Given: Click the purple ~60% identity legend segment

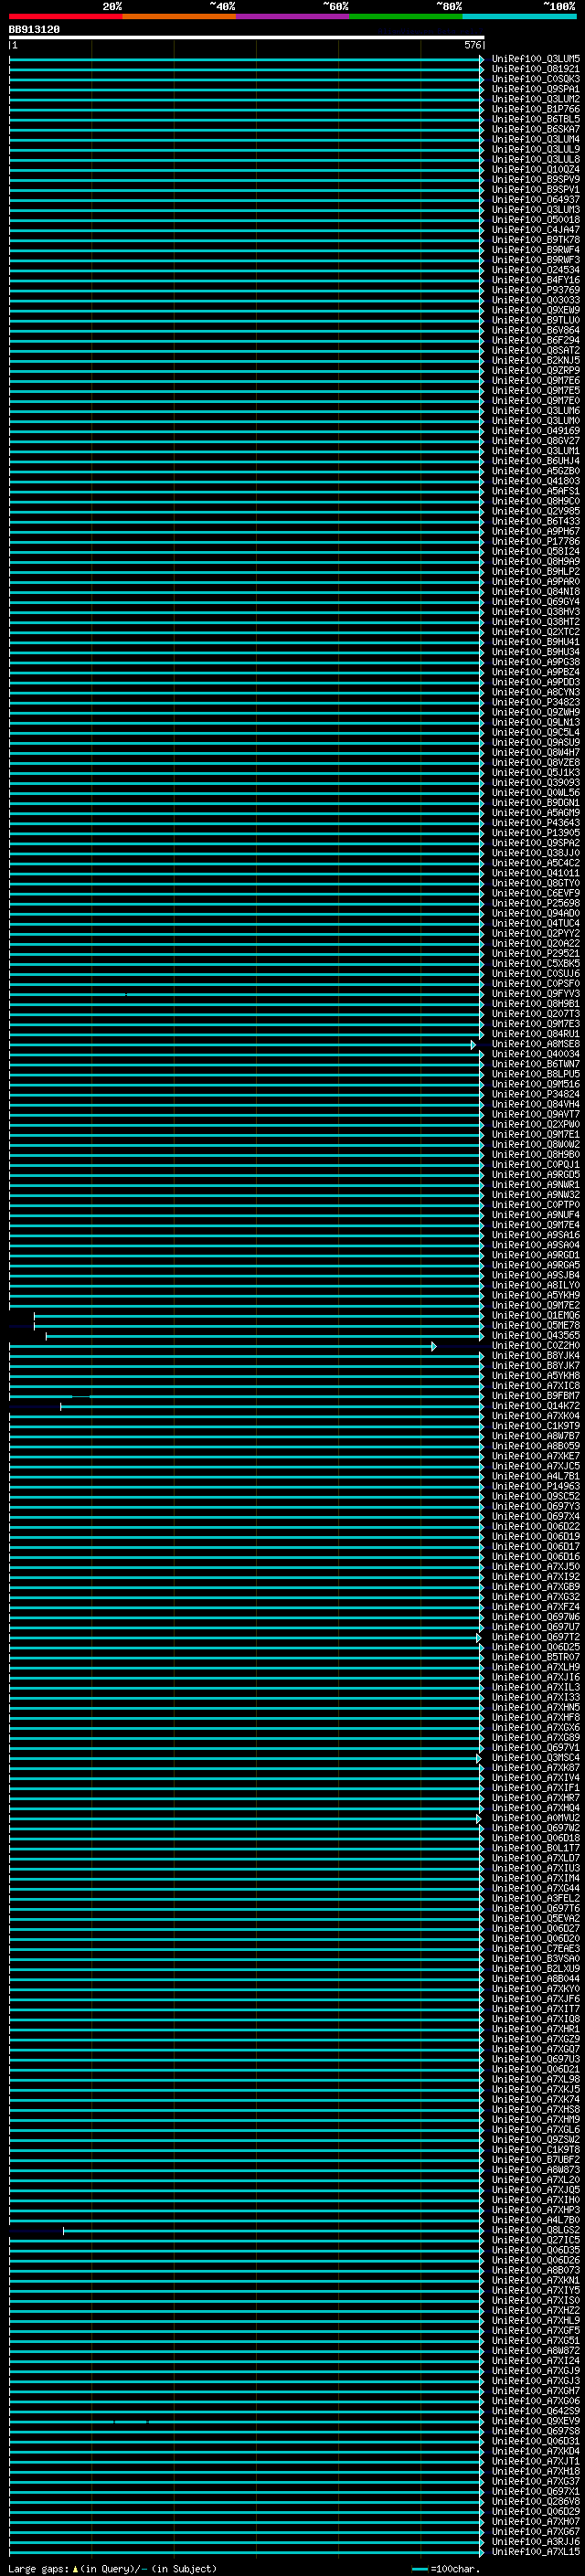Looking at the screenshot, I should pyautogui.click(x=292, y=16).
